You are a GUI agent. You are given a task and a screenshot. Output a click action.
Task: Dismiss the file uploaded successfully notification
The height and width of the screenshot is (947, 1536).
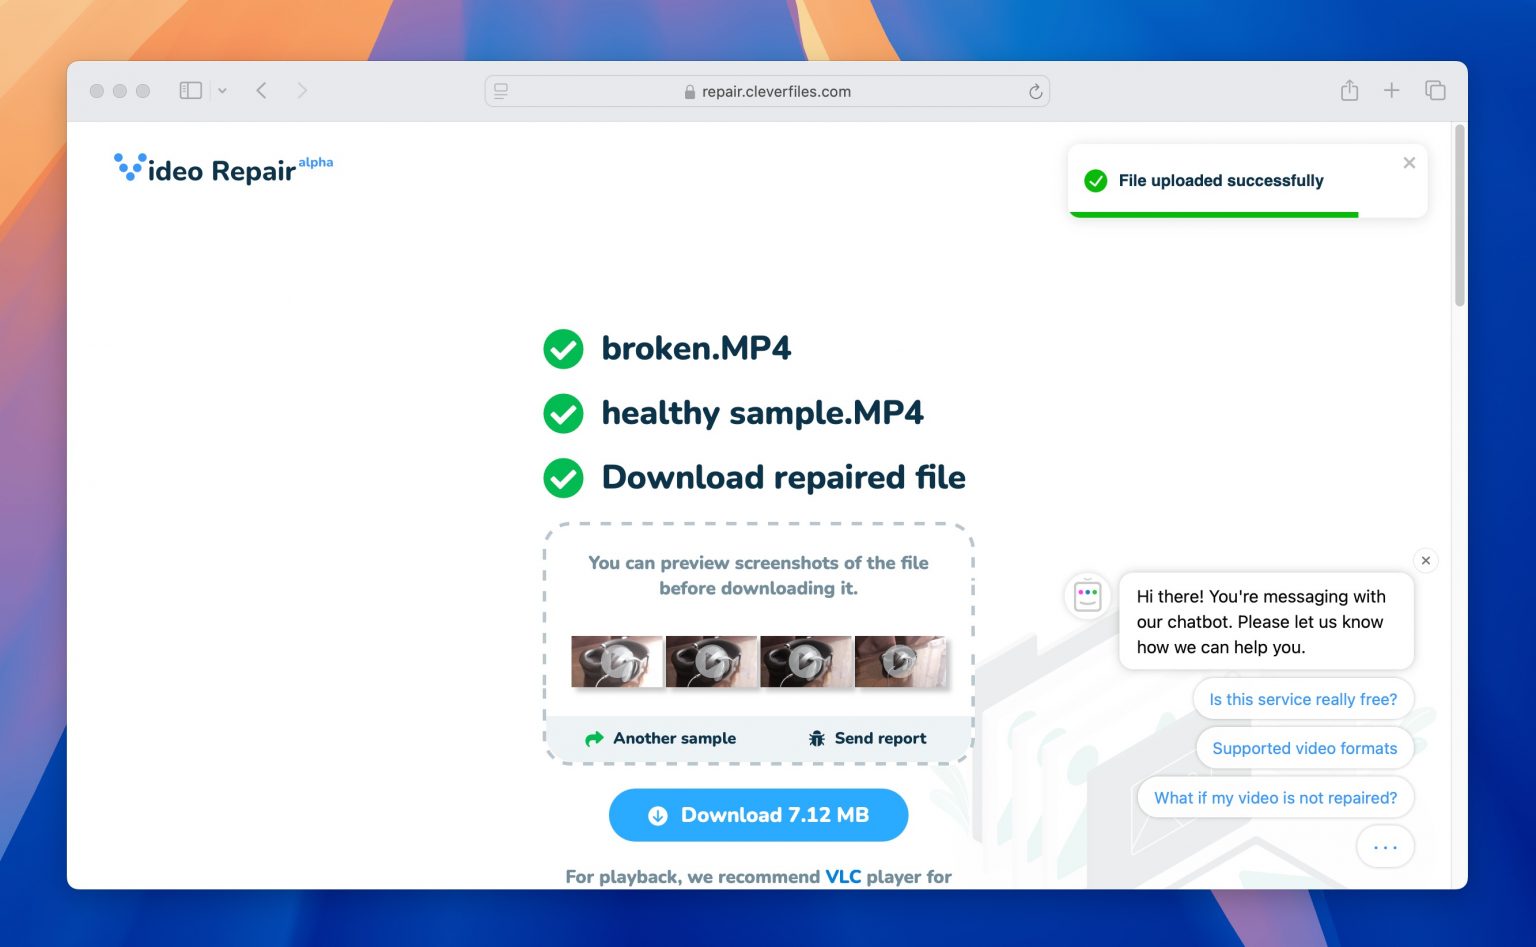coord(1409,162)
